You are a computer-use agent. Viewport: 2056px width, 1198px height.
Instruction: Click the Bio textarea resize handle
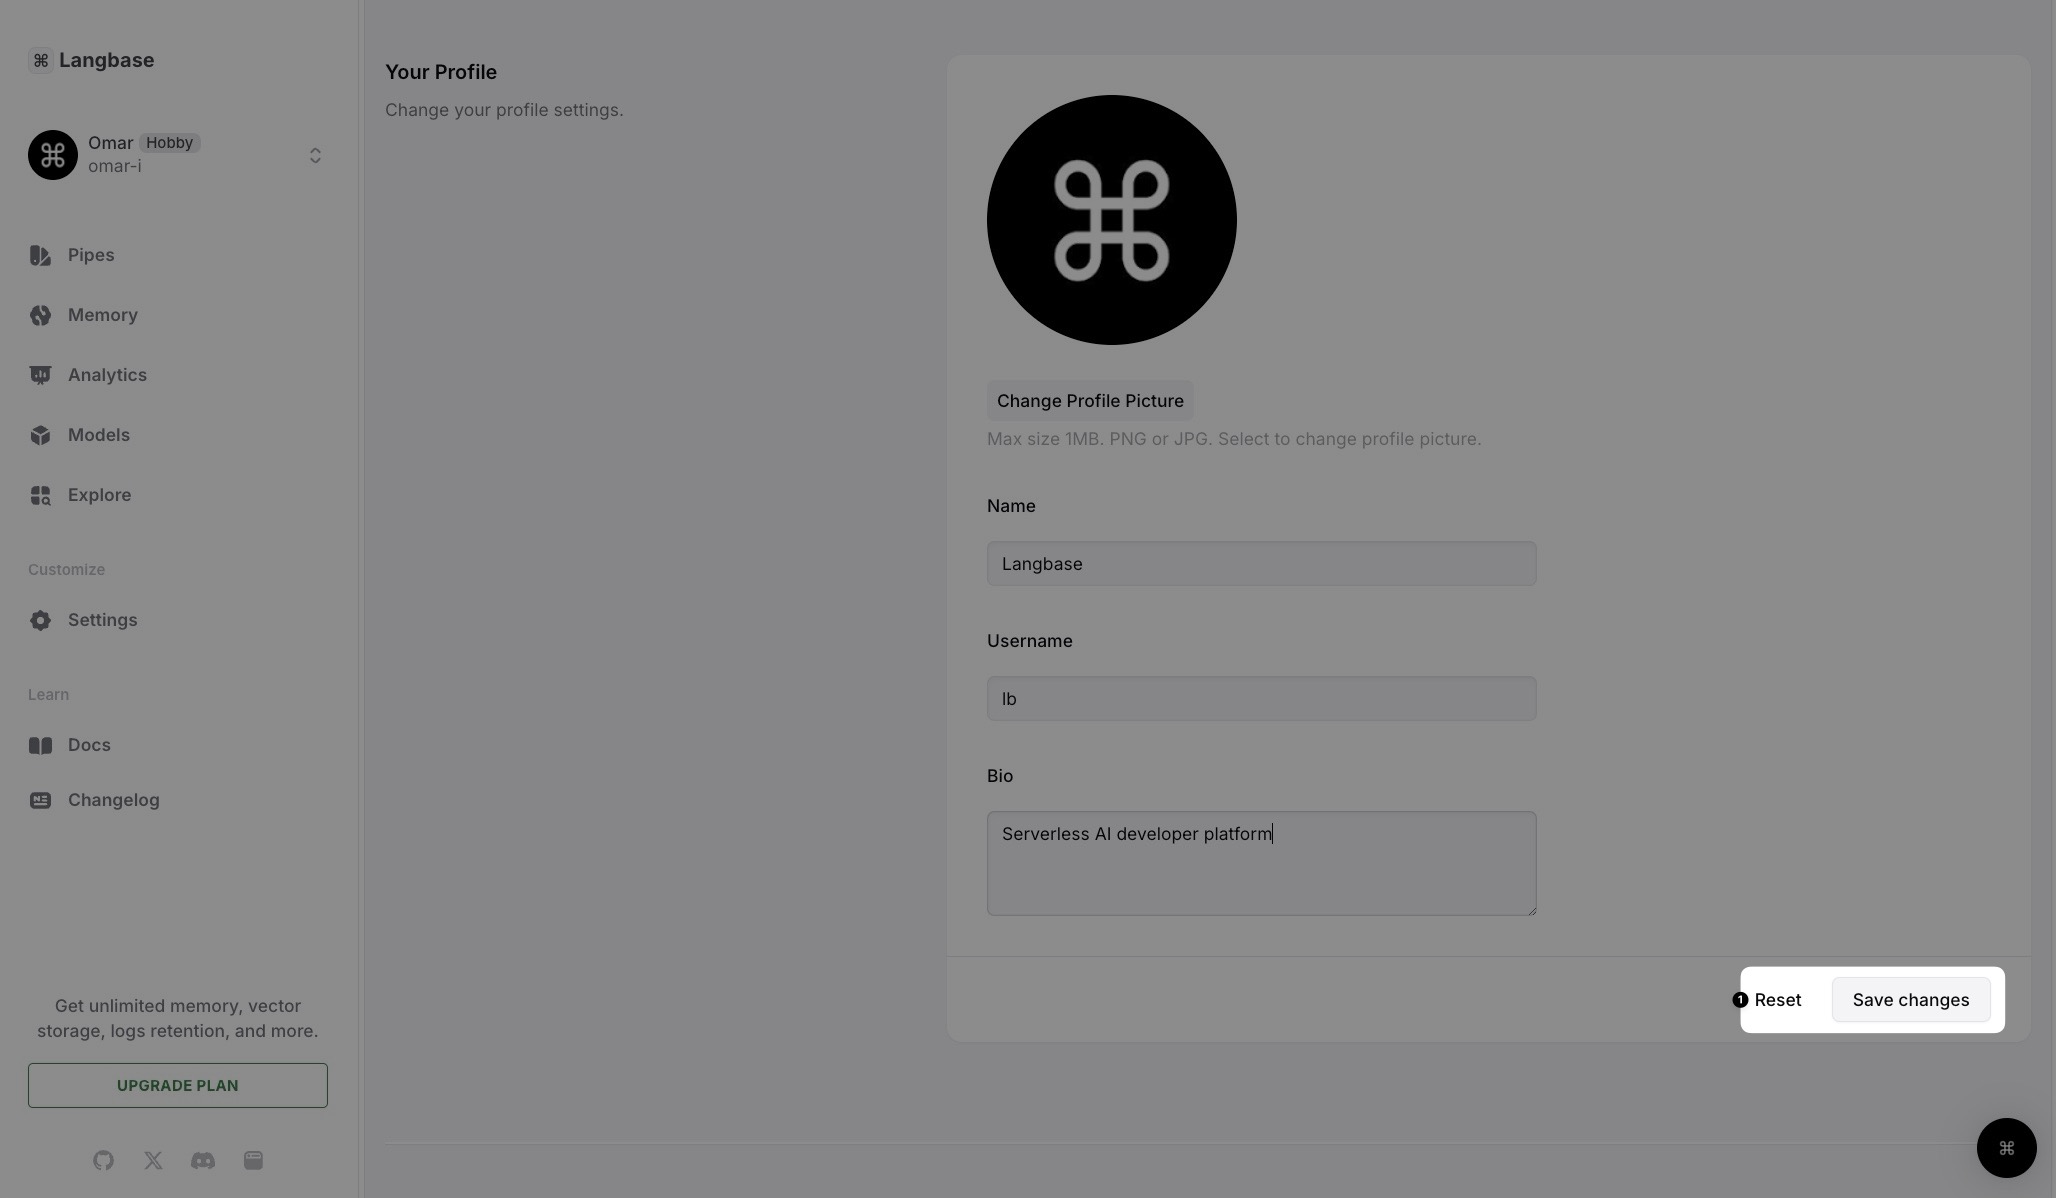click(x=1530, y=909)
